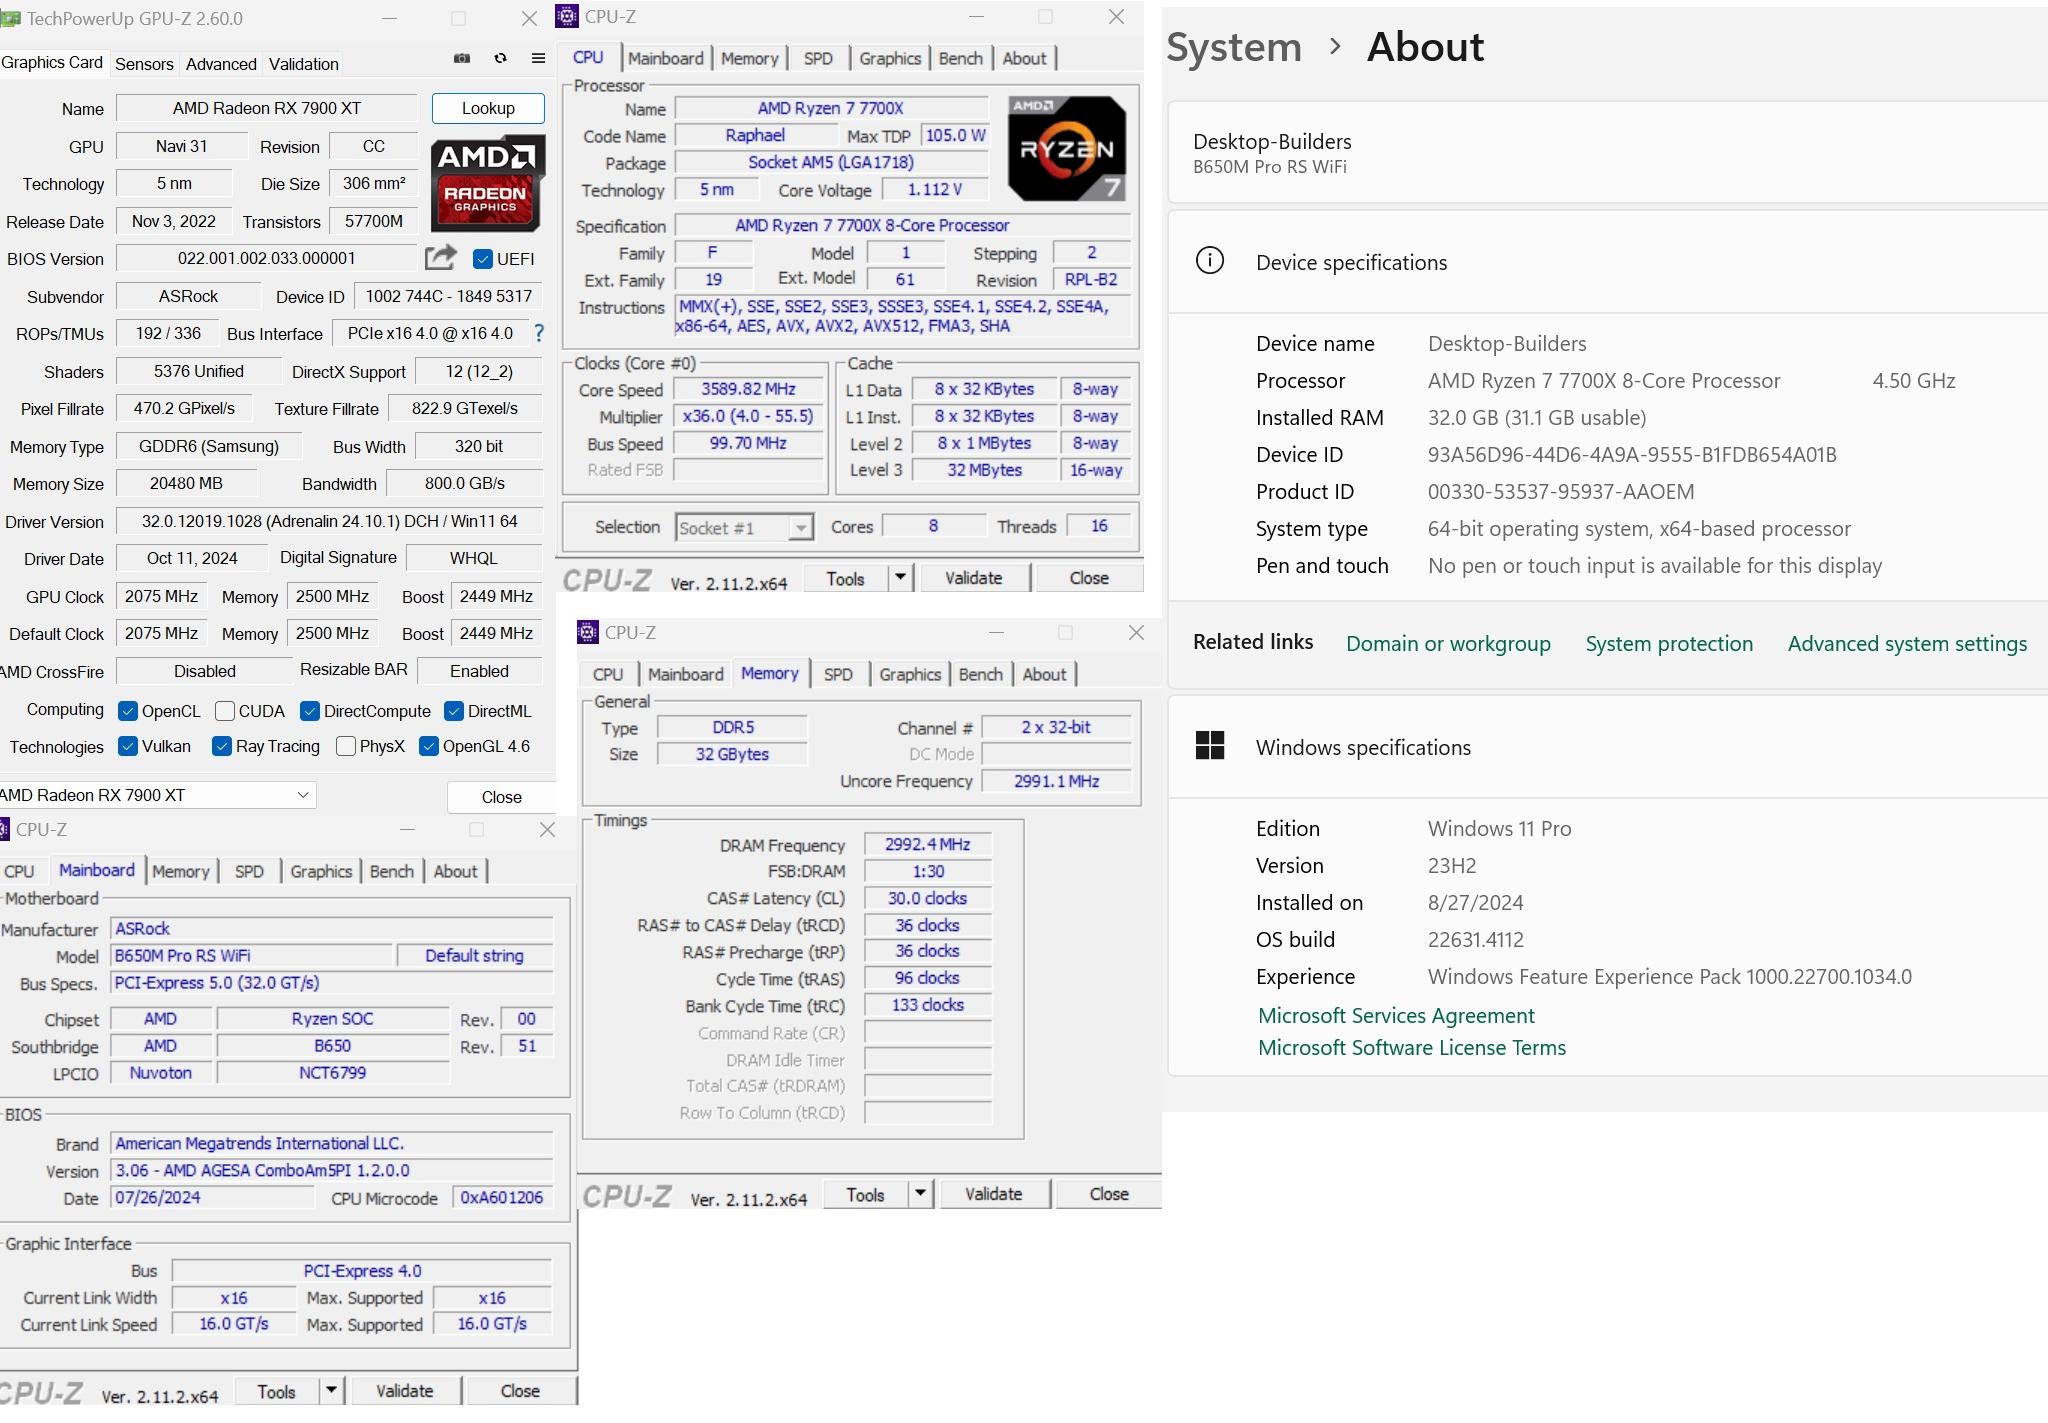Open Bench tab in CPU-Z Memory window
This screenshot has width=2048, height=1423.
pyautogui.click(x=980, y=674)
